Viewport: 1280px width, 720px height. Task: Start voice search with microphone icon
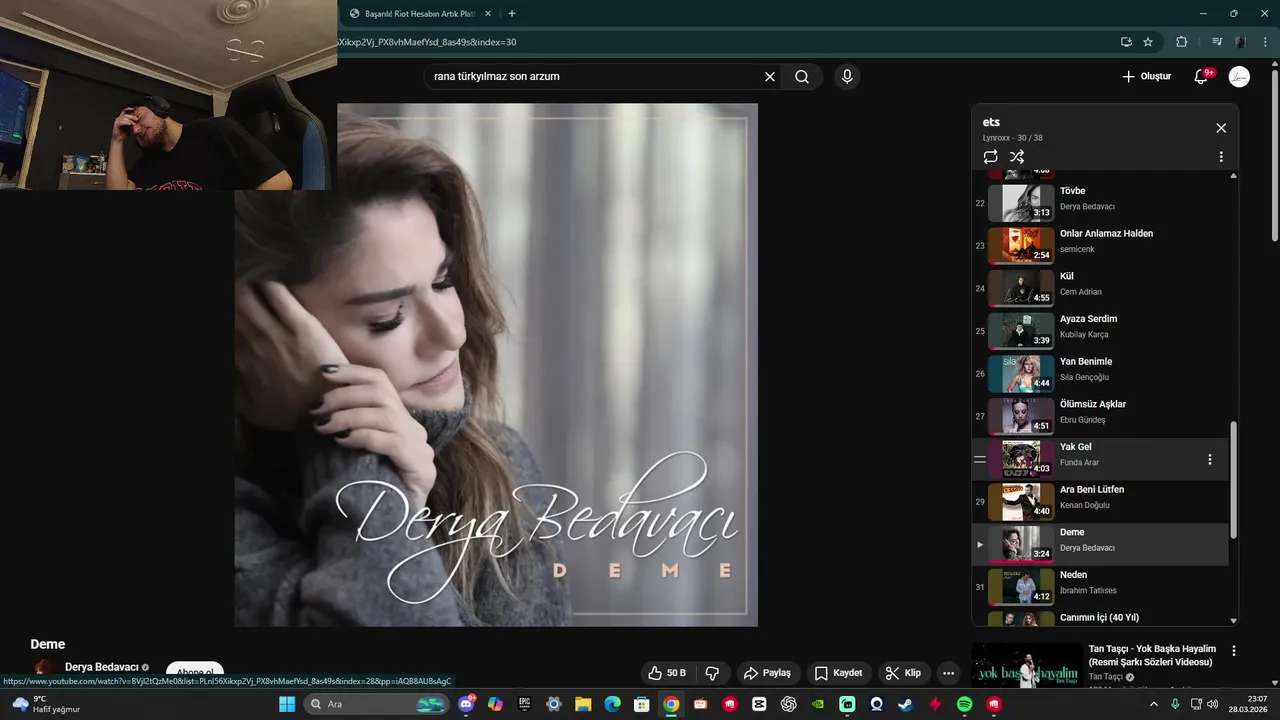(847, 77)
